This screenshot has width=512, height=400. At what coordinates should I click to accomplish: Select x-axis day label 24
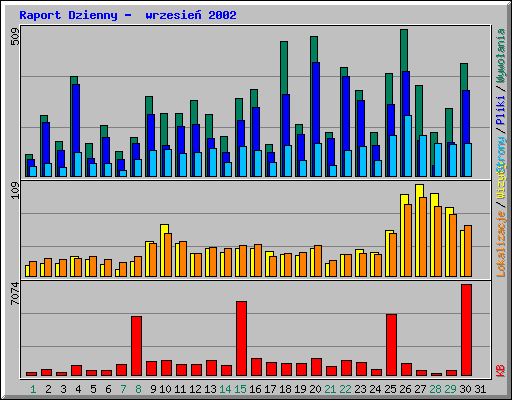click(x=375, y=389)
